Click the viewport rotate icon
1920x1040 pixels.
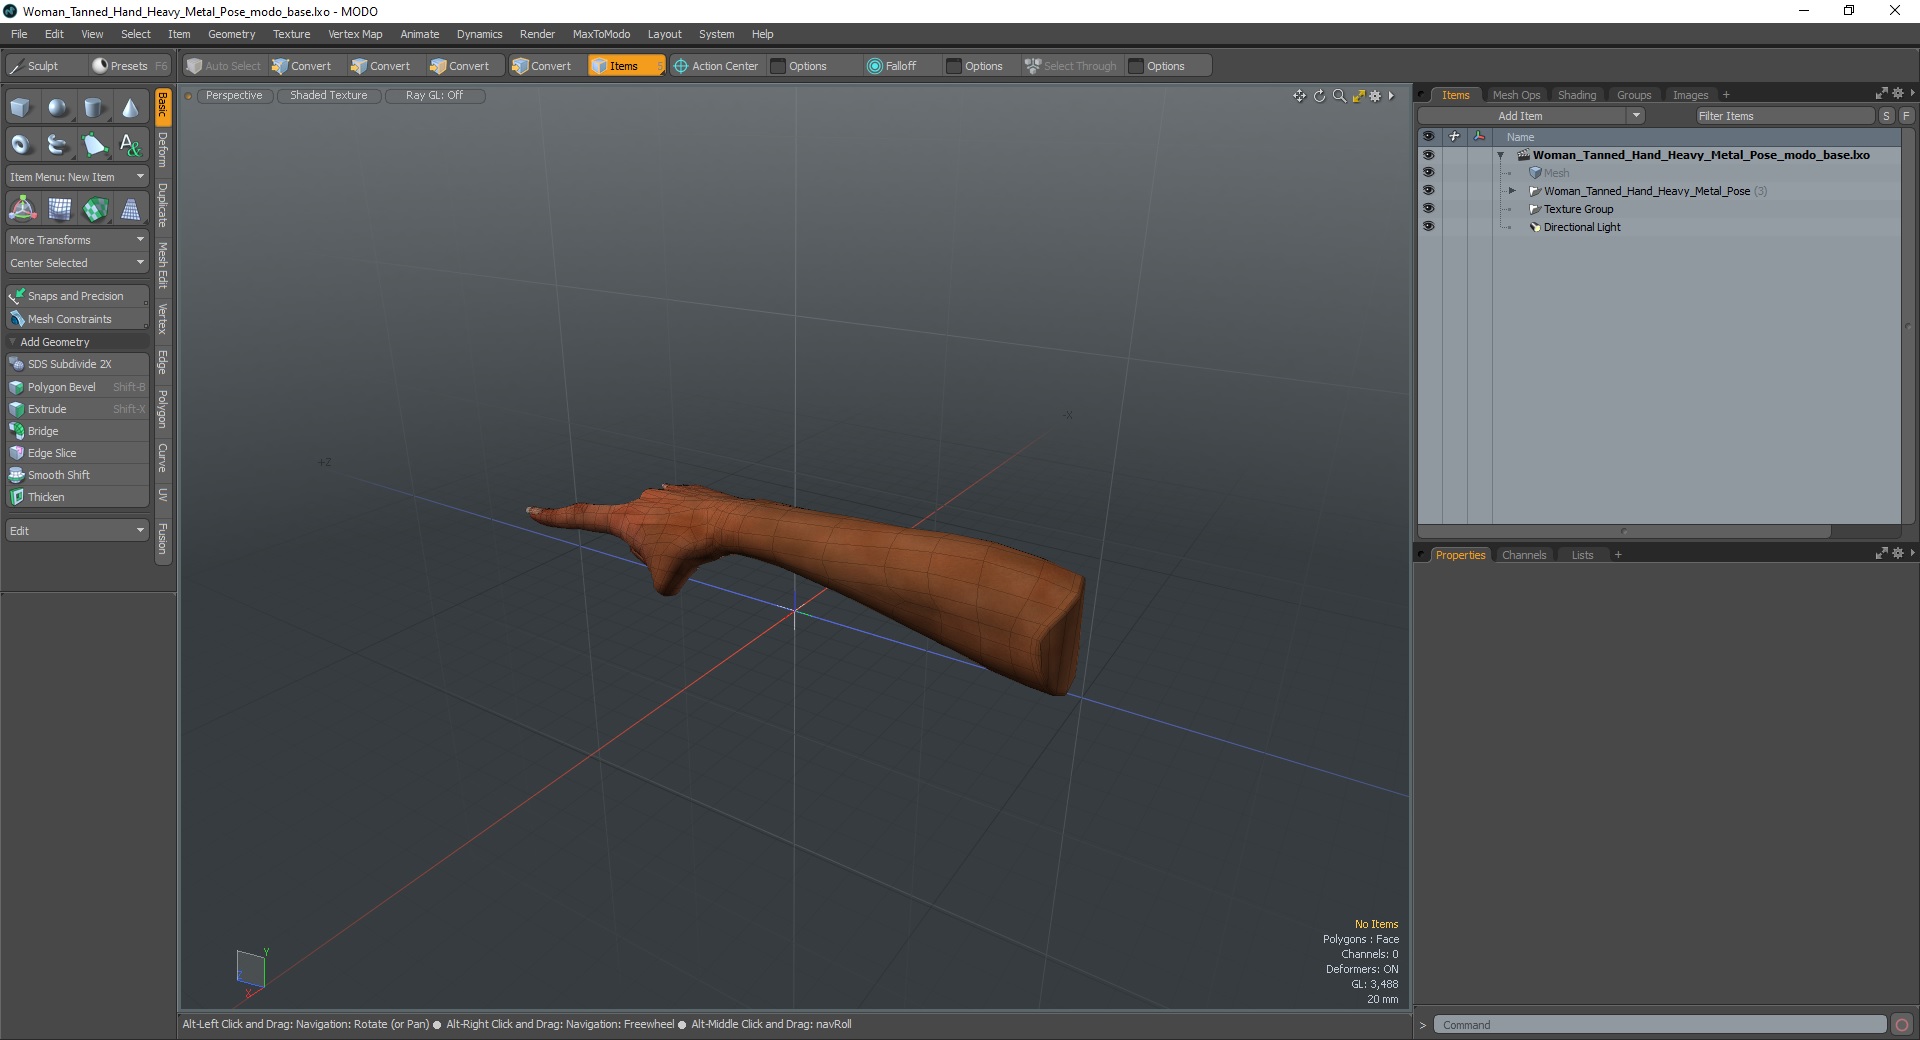[x=1319, y=96]
